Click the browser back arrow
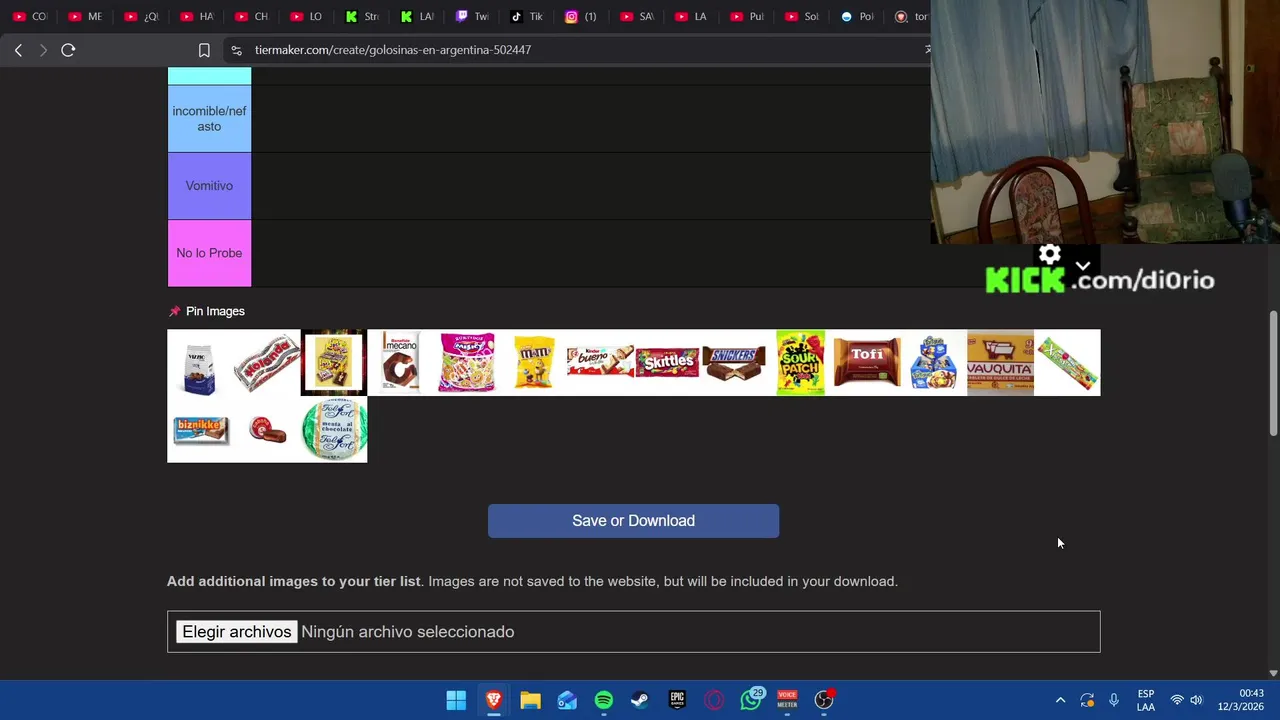This screenshot has height=720, width=1280. coord(18,50)
